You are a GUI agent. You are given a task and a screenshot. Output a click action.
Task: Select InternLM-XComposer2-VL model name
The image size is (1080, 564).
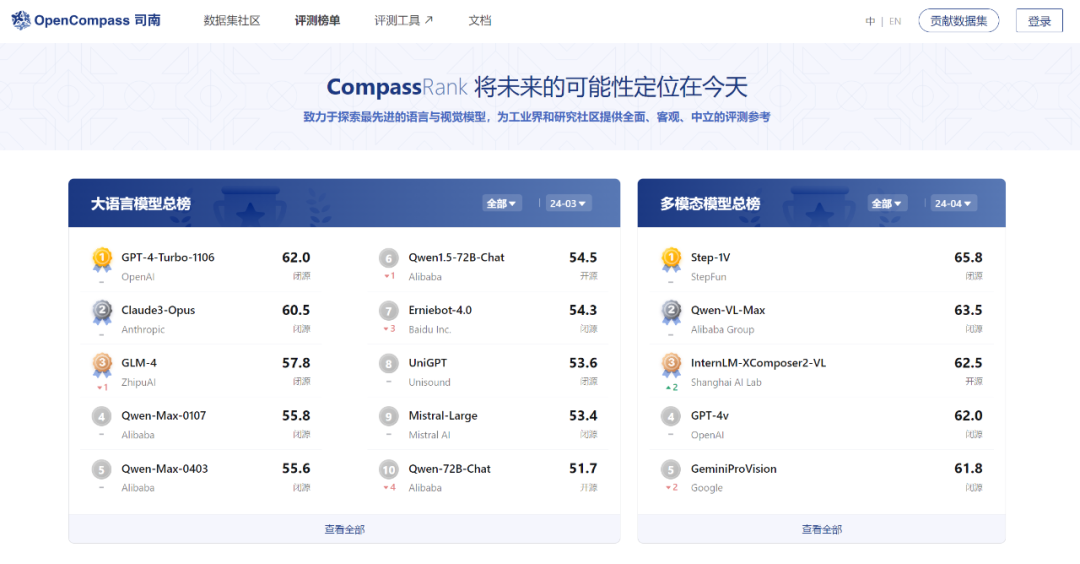(x=758, y=363)
